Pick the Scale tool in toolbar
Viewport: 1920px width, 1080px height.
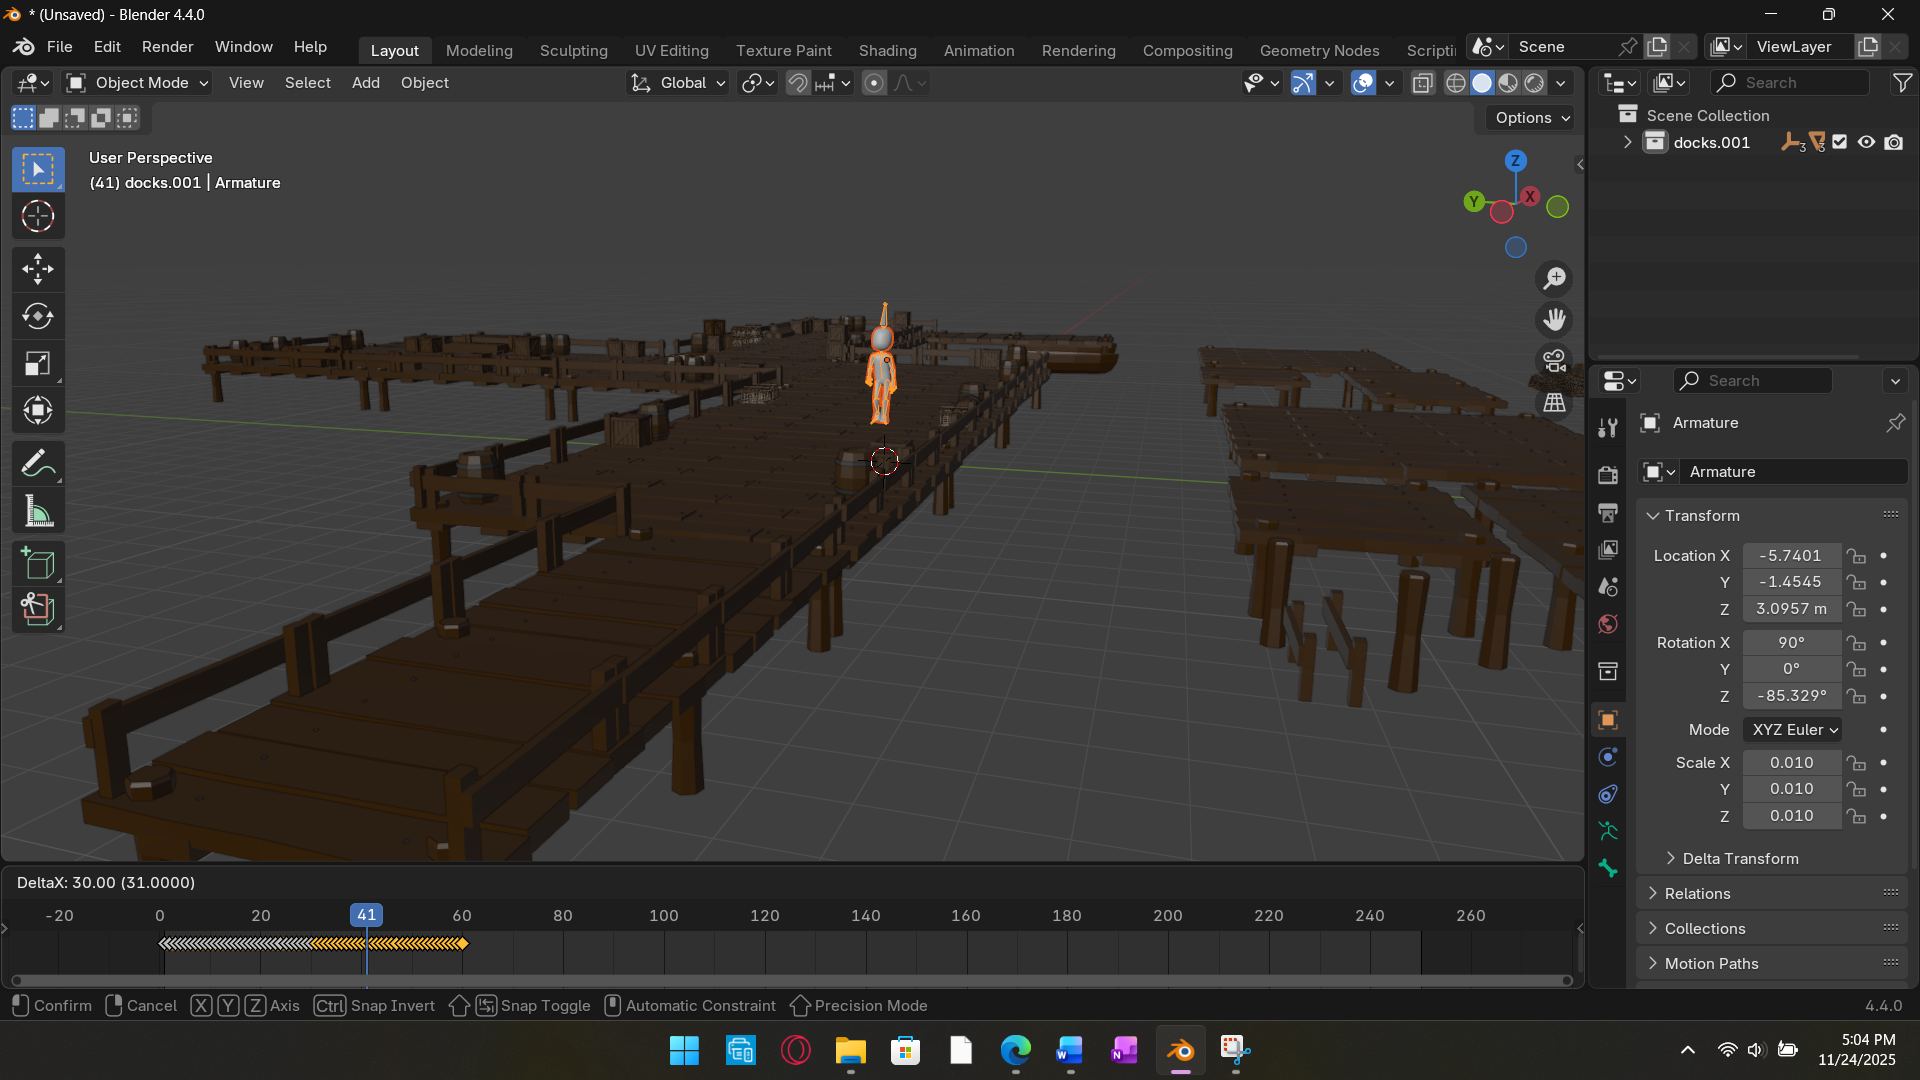coord(38,363)
